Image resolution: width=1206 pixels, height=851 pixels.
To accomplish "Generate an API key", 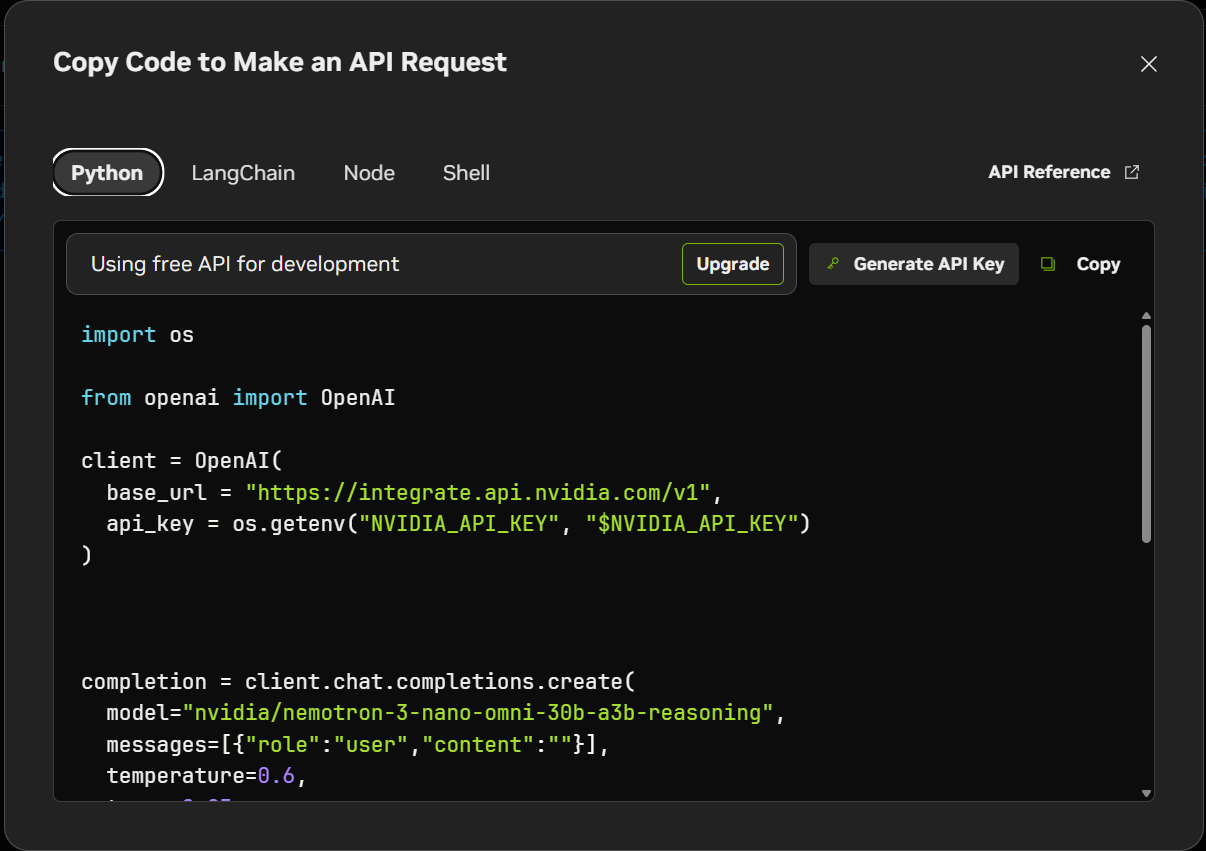I will click(x=914, y=264).
